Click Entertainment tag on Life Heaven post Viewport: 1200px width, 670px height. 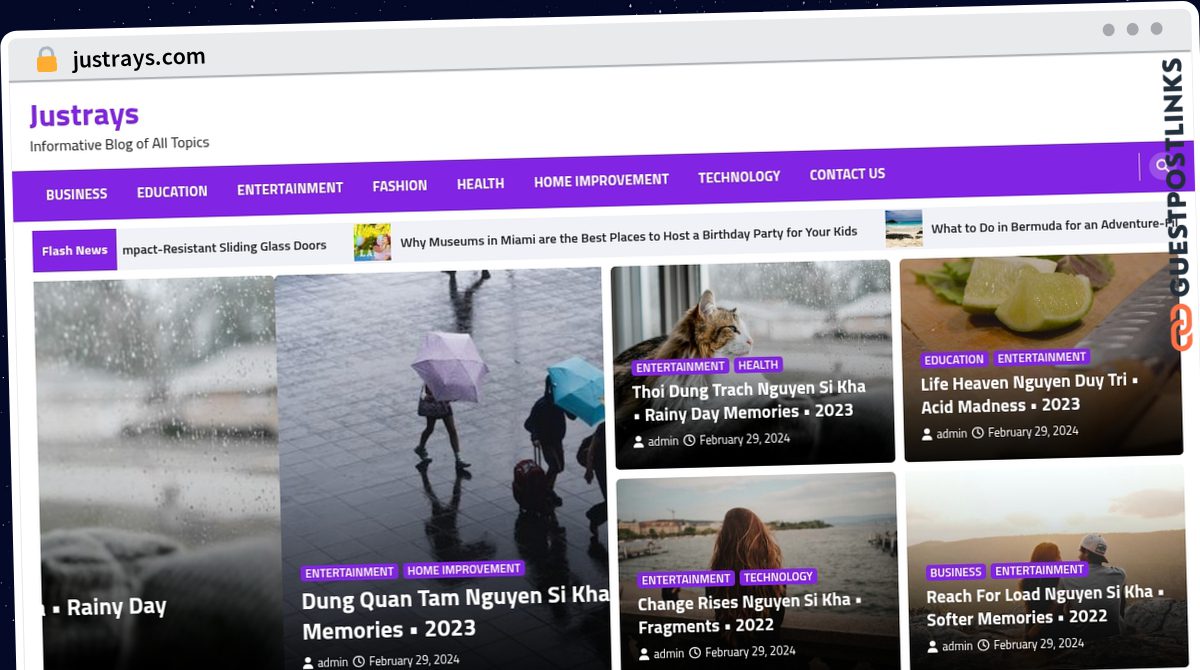coord(1041,357)
